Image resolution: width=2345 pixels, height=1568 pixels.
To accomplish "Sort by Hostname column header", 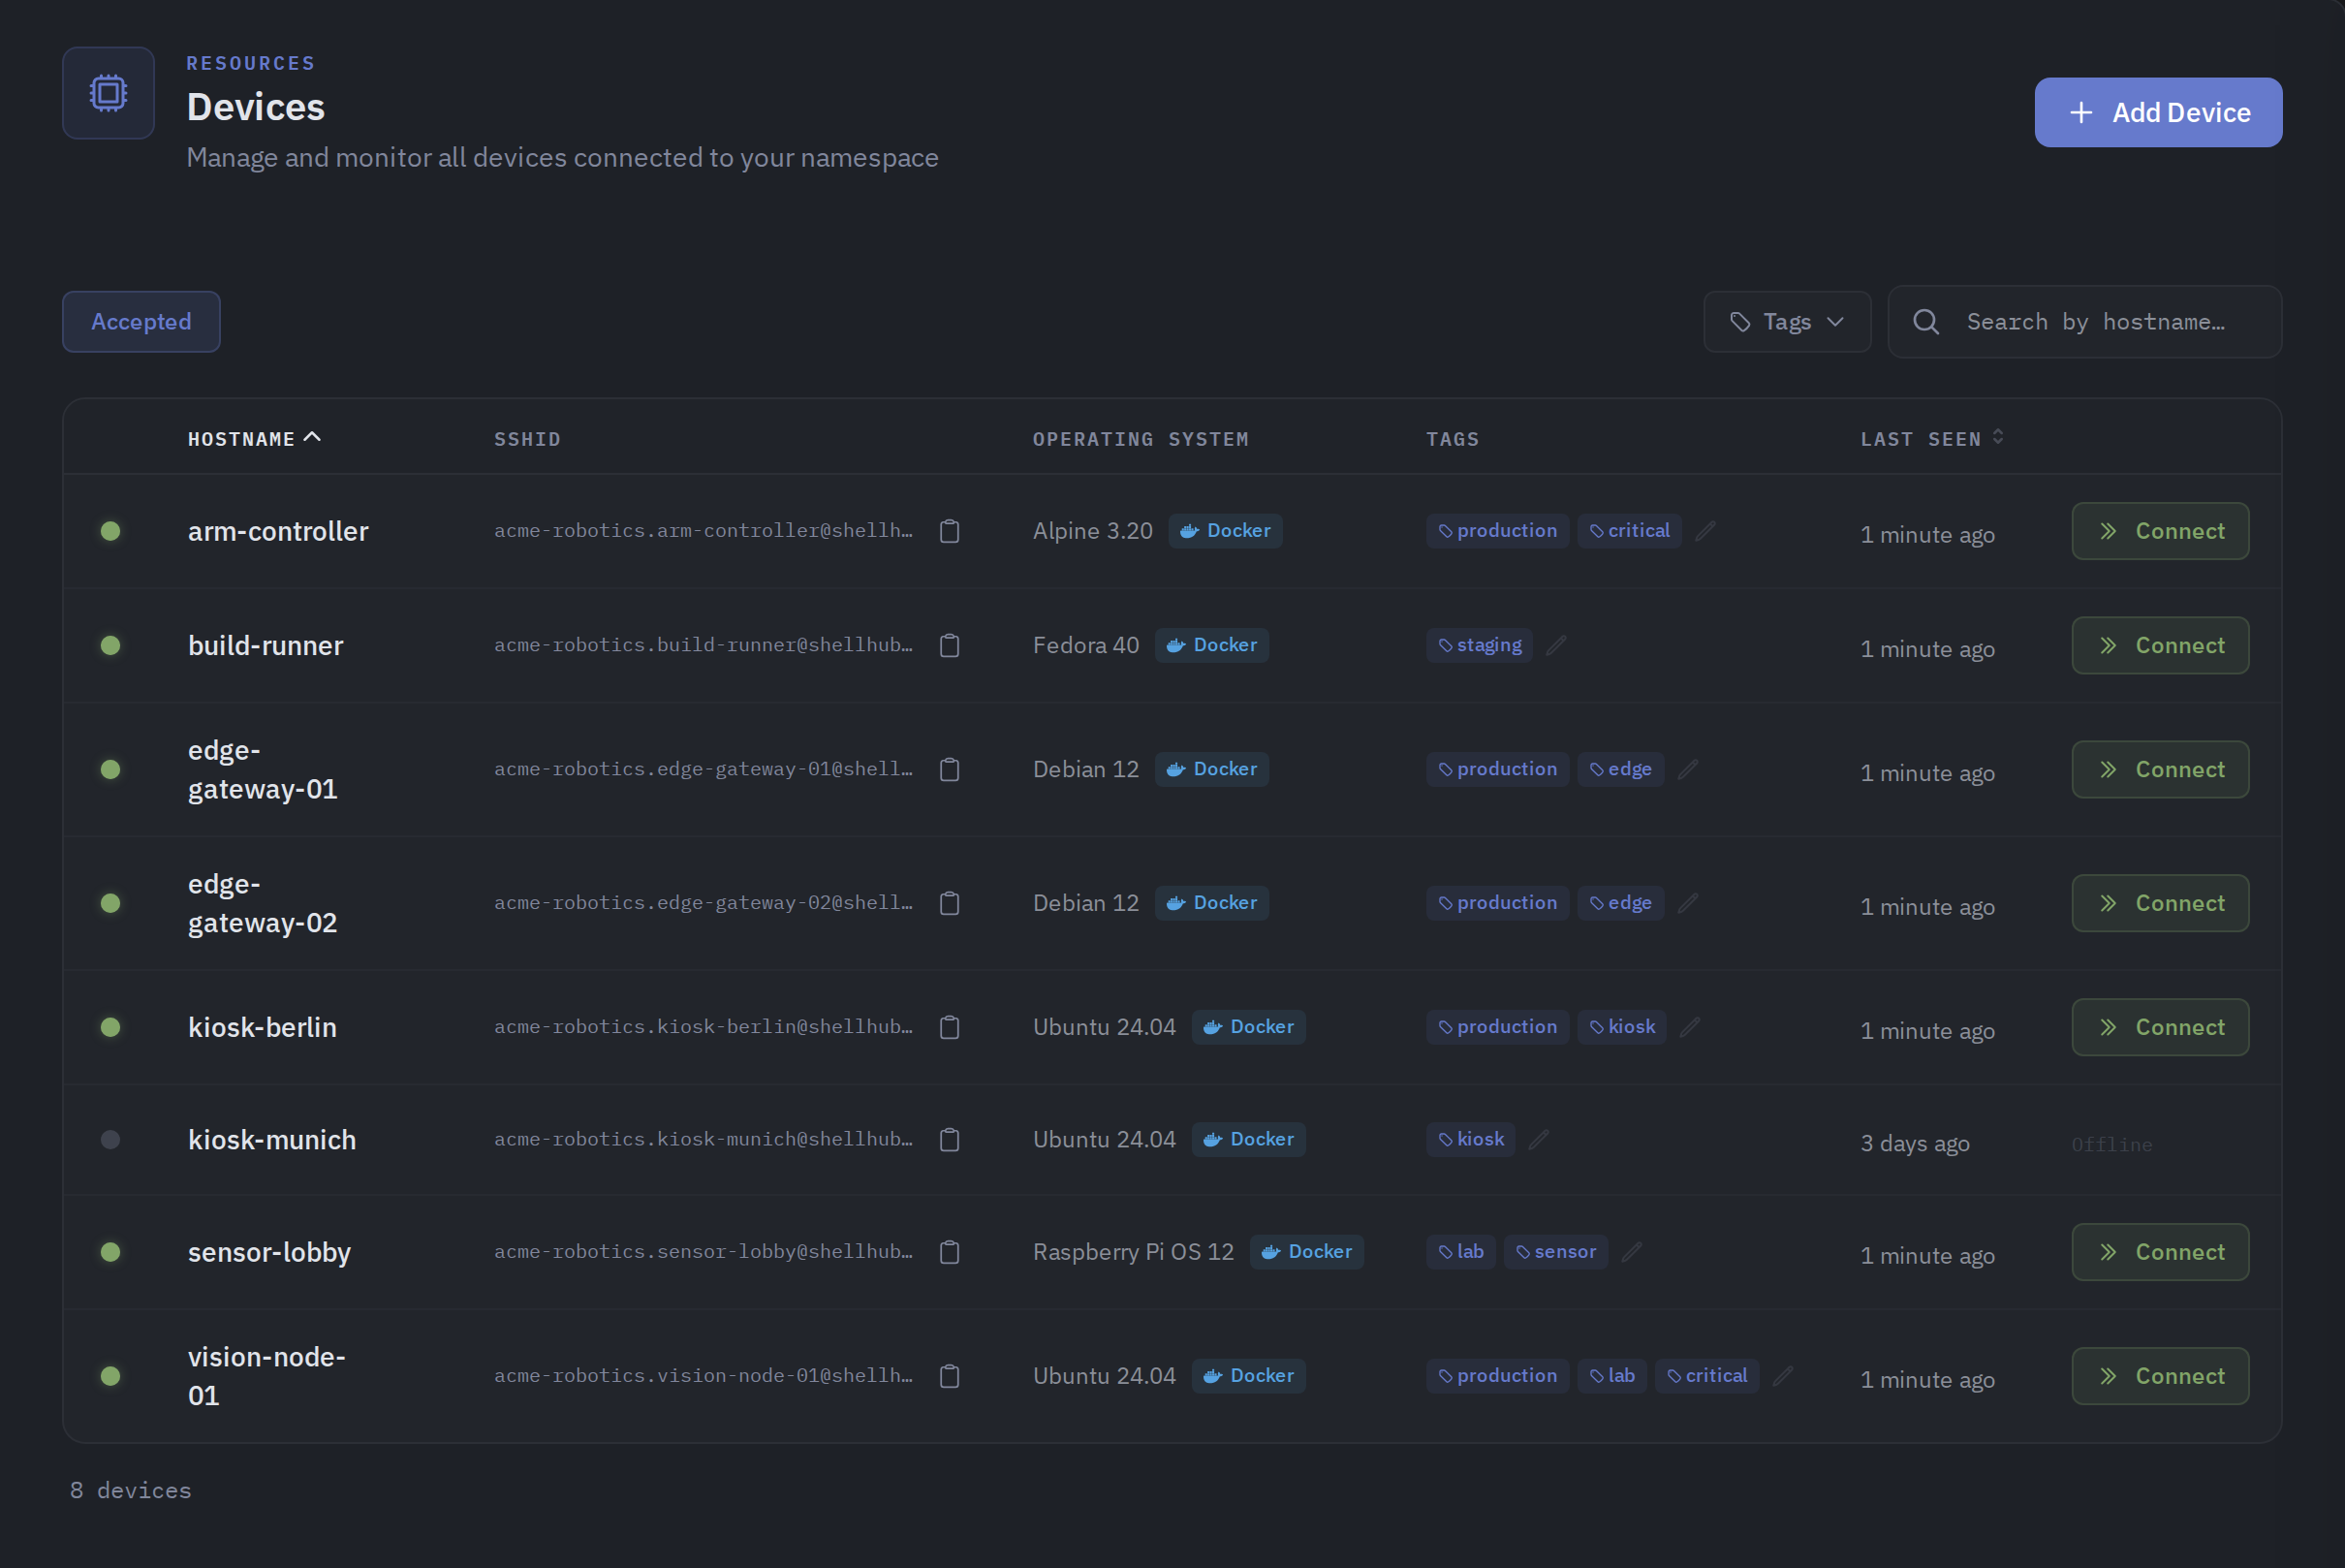I will 254,438.
